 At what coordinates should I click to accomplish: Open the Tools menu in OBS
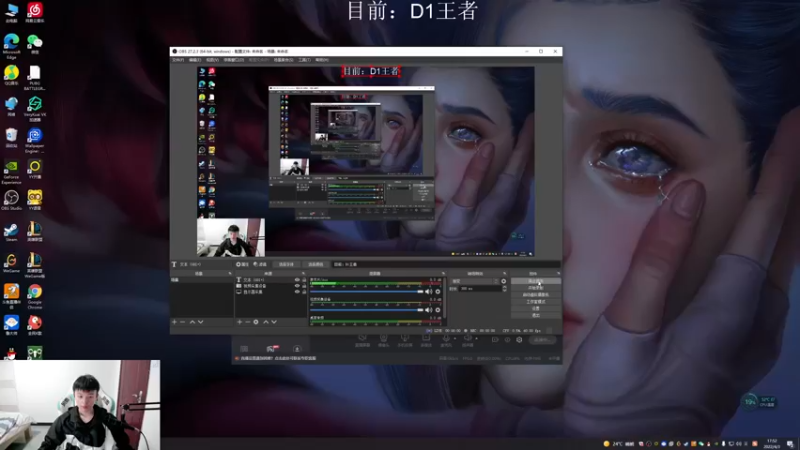pos(305,60)
